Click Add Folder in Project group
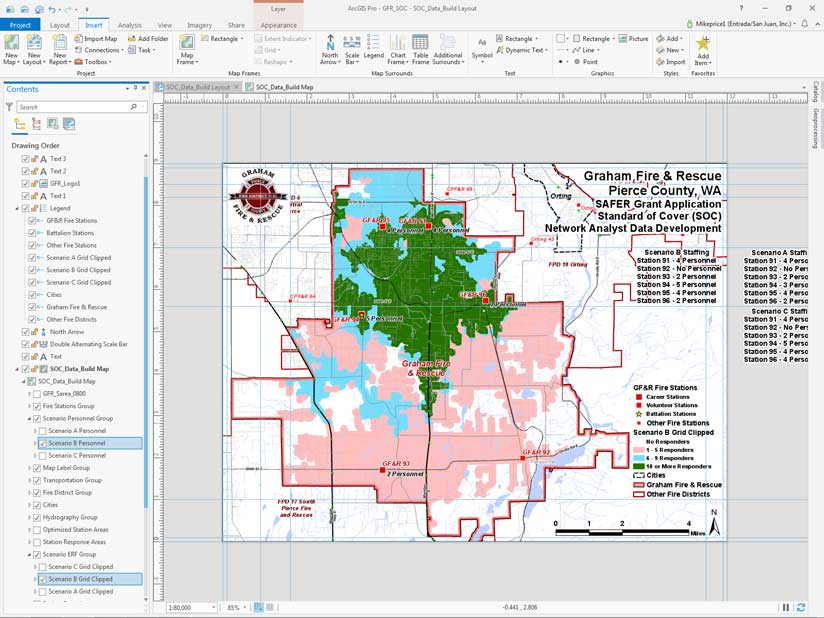This screenshot has height=618, width=824. tap(148, 38)
